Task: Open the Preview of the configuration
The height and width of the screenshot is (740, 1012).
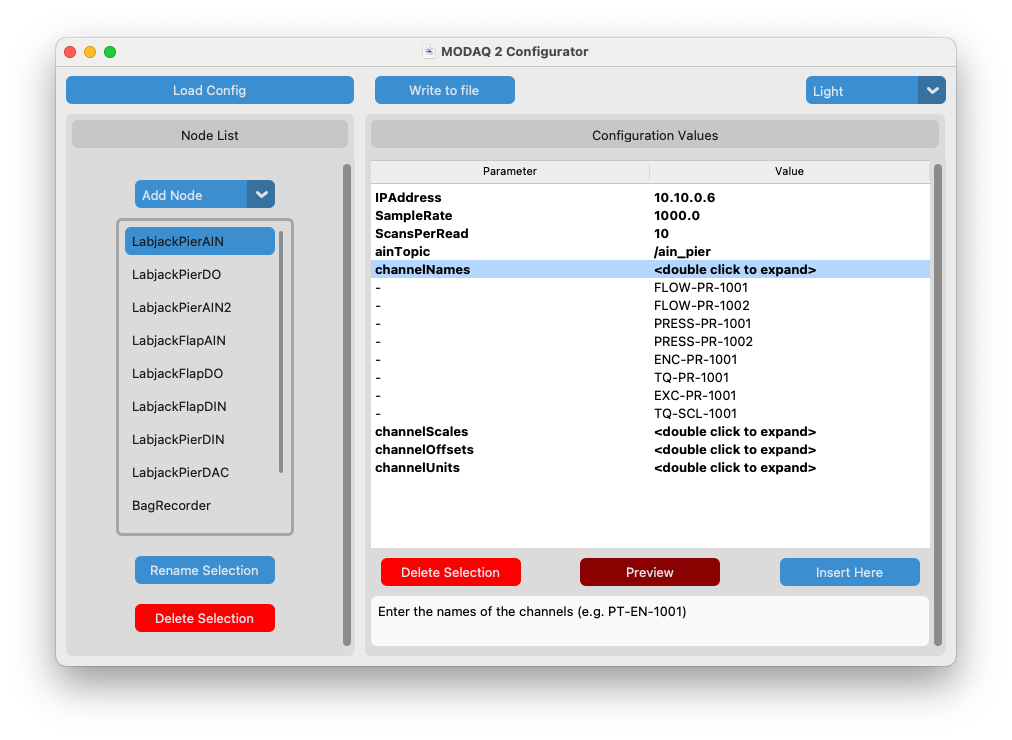Action: pos(650,572)
